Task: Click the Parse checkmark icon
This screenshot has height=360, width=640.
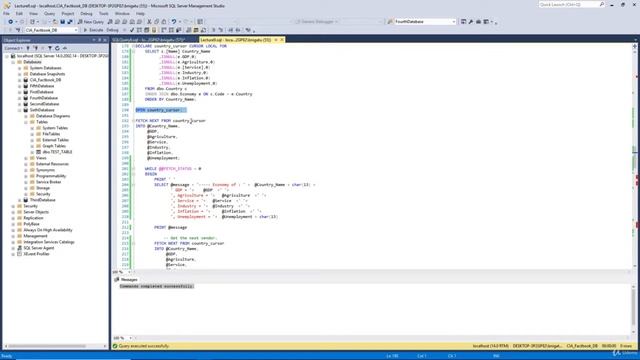Action: coord(132,30)
